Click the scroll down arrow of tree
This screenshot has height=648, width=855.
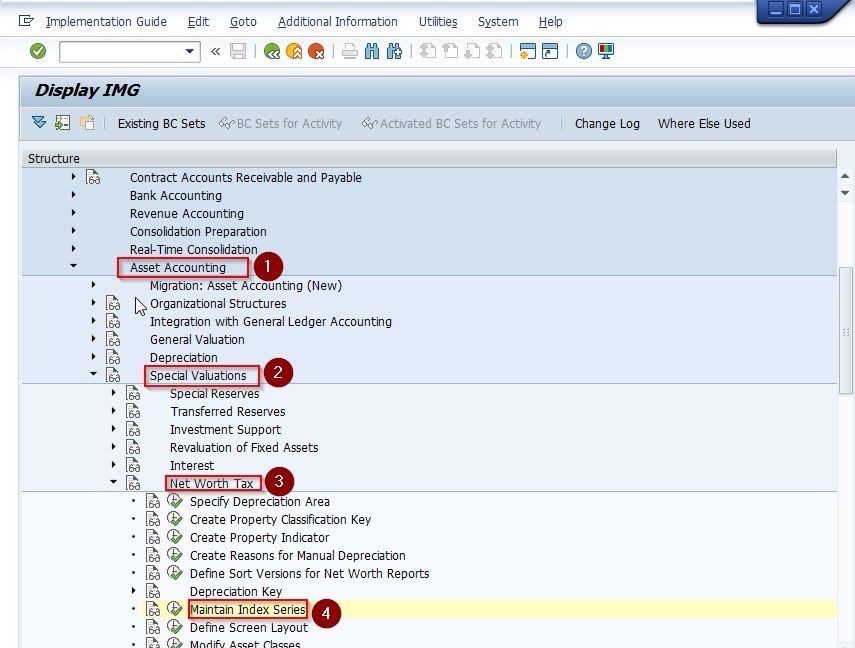(x=845, y=193)
